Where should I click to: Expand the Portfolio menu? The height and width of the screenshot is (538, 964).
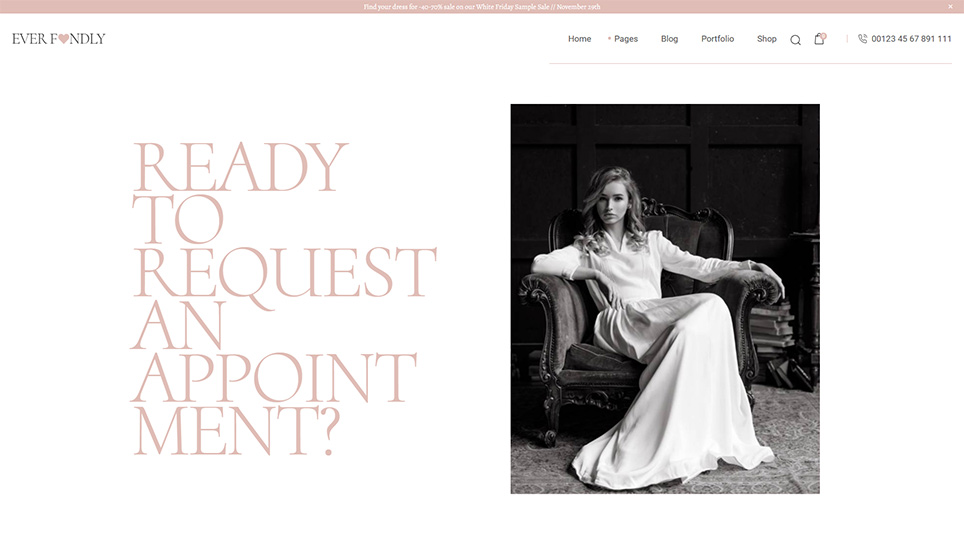717,39
